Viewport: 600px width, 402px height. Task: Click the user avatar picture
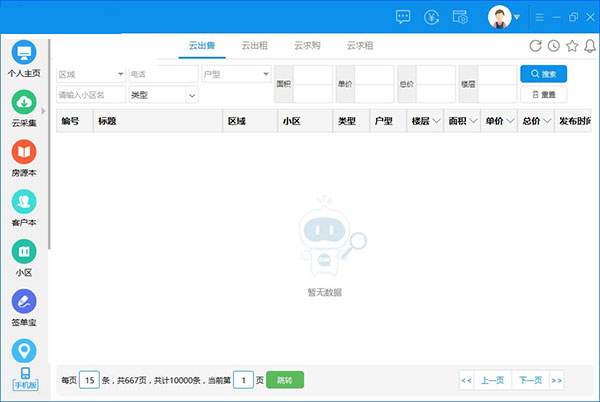point(499,17)
